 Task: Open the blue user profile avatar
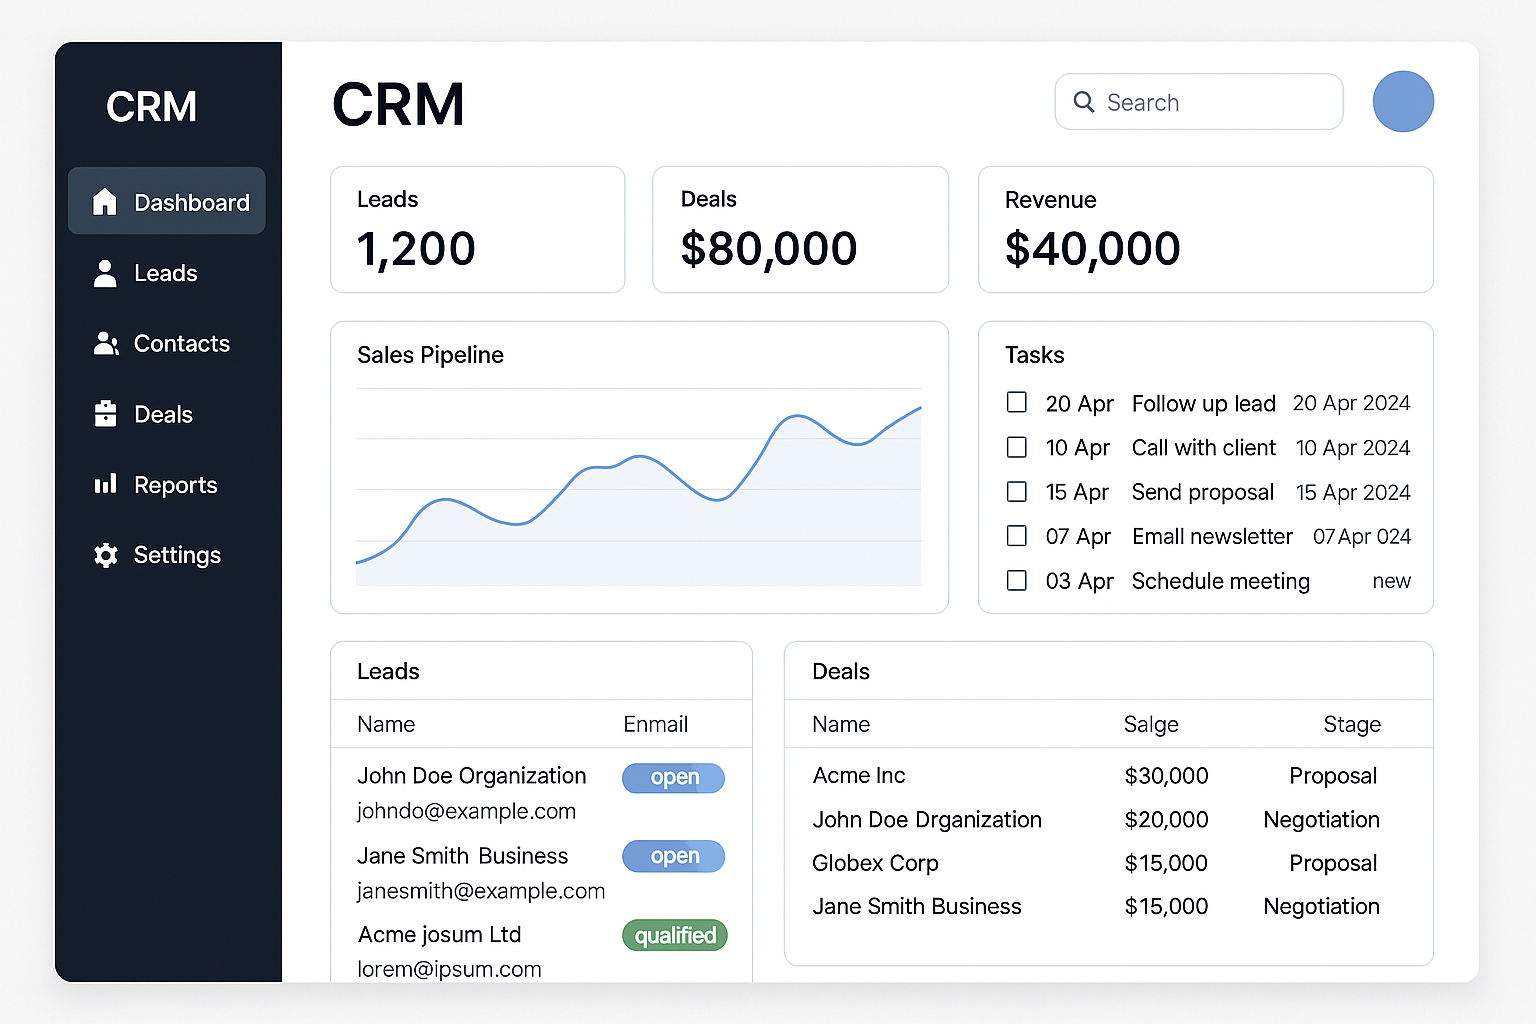click(1402, 102)
